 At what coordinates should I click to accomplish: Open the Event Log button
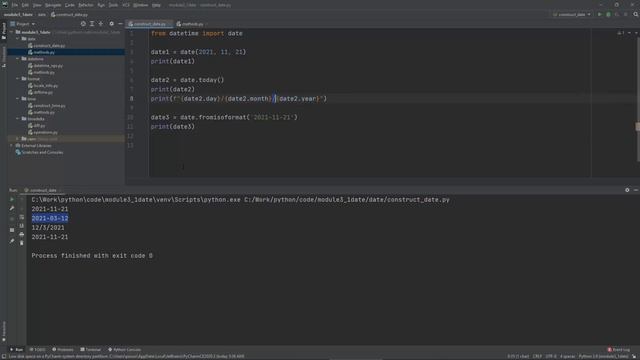619,350
